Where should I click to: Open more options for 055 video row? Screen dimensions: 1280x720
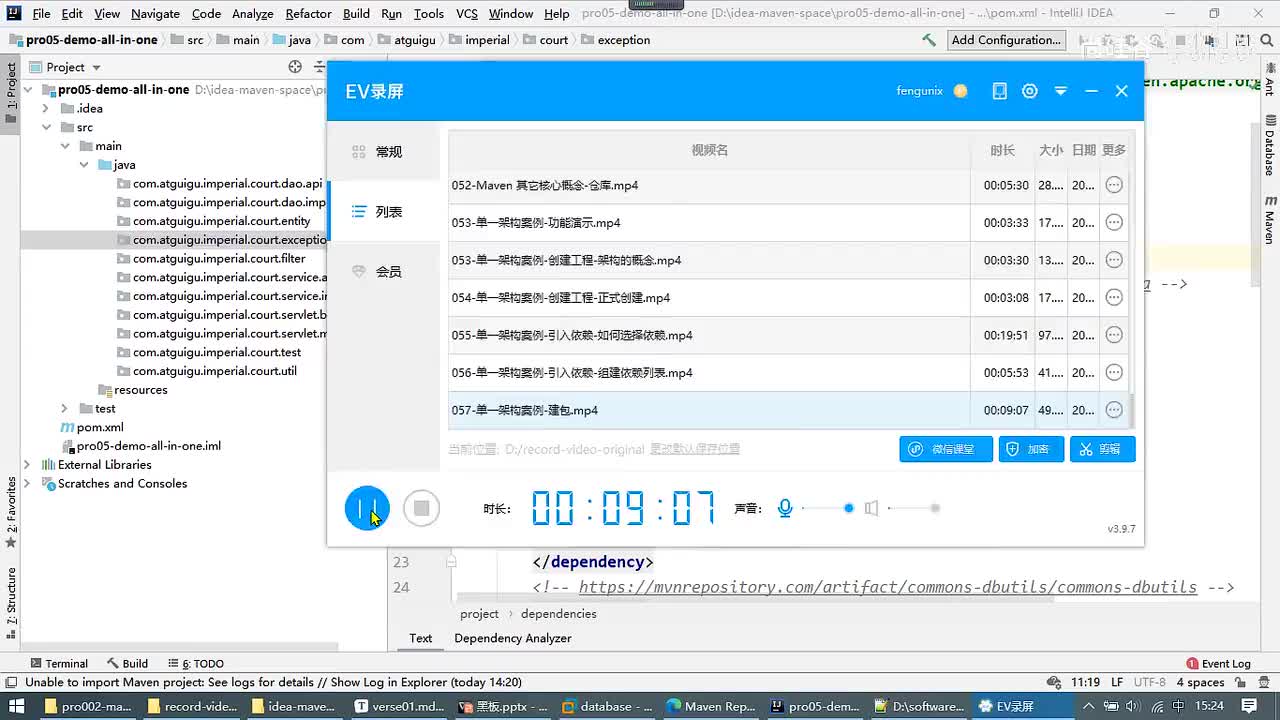[x=1114, y=335]
